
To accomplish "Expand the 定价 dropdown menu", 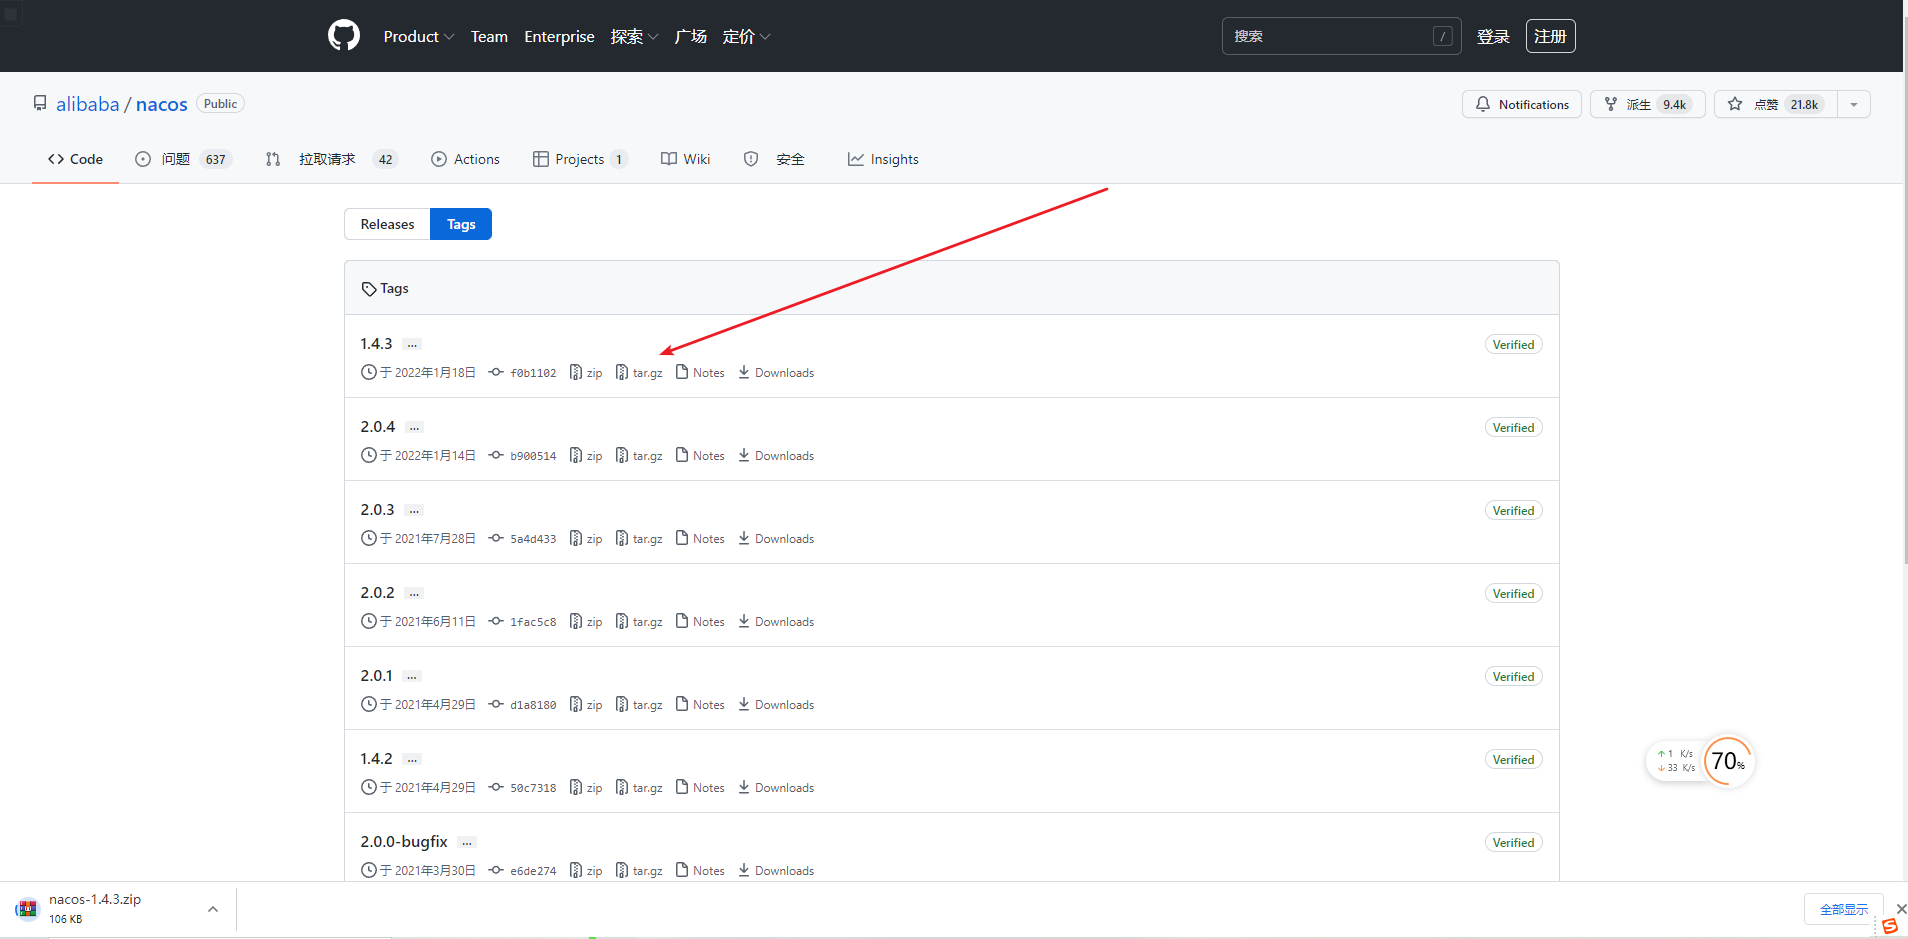I will point(746,36).
